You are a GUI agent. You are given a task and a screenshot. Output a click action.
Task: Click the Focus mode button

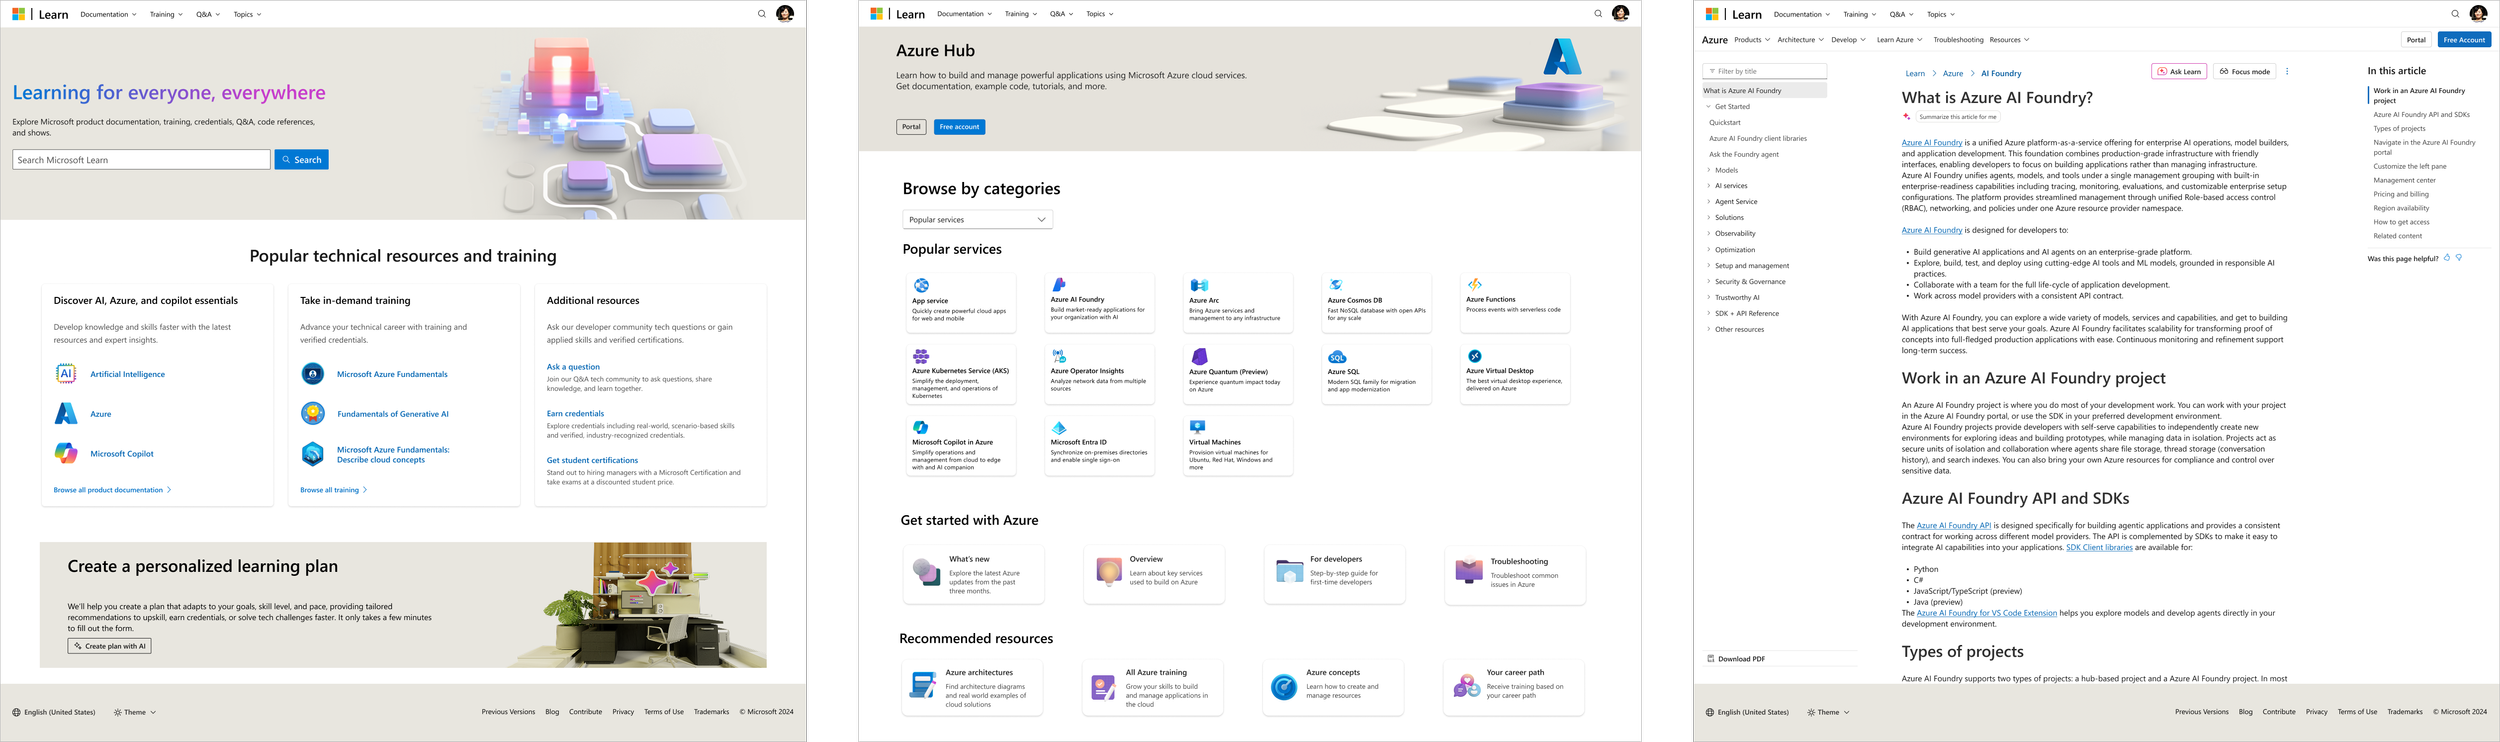coord(2244,71)
